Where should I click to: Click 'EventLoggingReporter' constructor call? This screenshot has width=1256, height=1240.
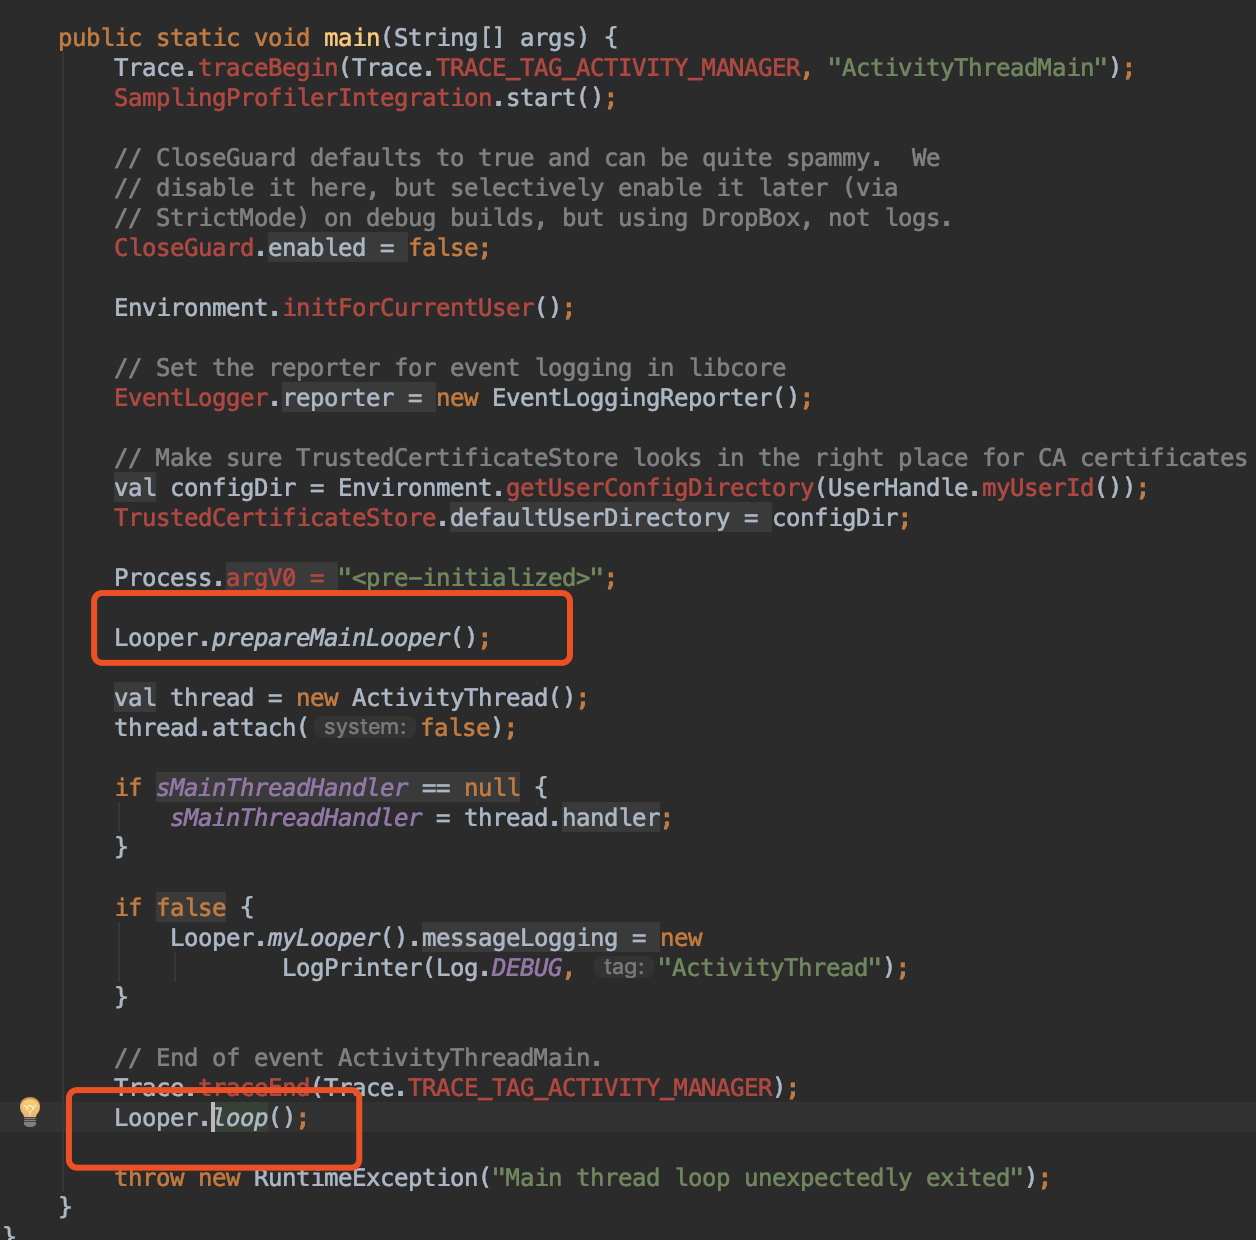(x=632, y=398)
